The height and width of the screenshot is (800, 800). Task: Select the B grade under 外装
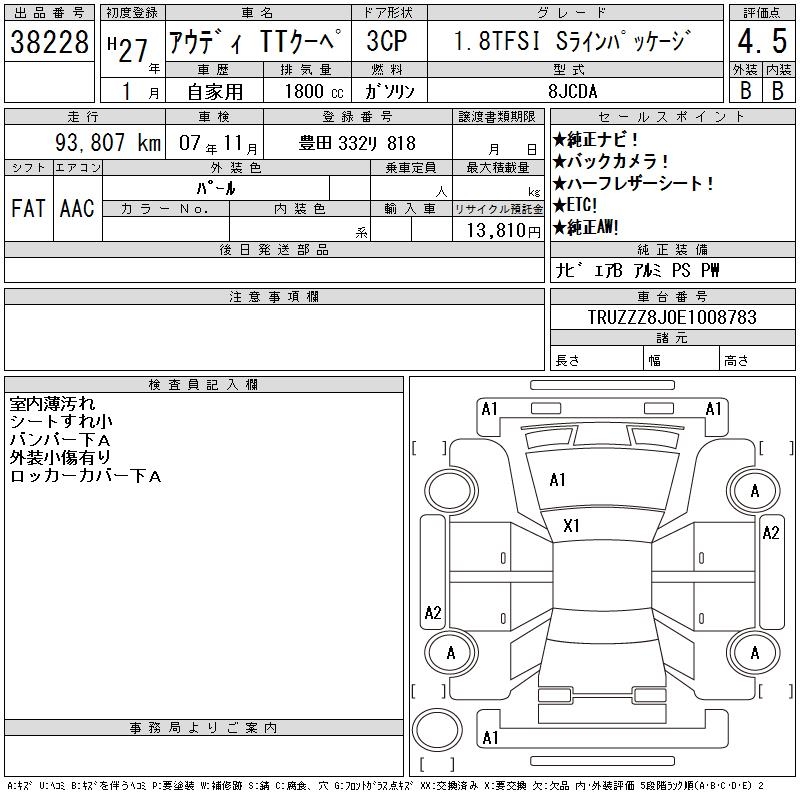[745, 90]
